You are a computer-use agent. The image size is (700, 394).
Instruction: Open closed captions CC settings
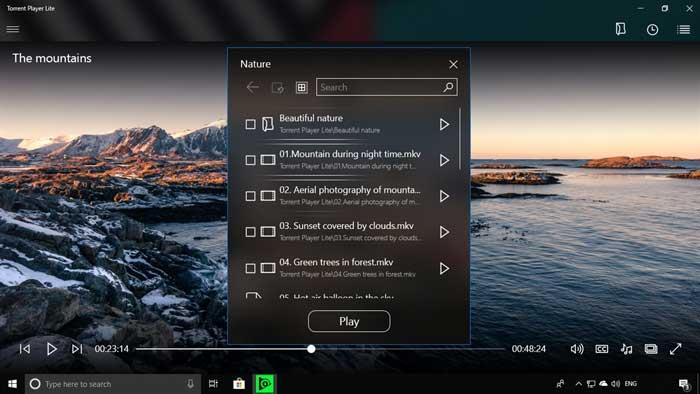coord(601,349)
